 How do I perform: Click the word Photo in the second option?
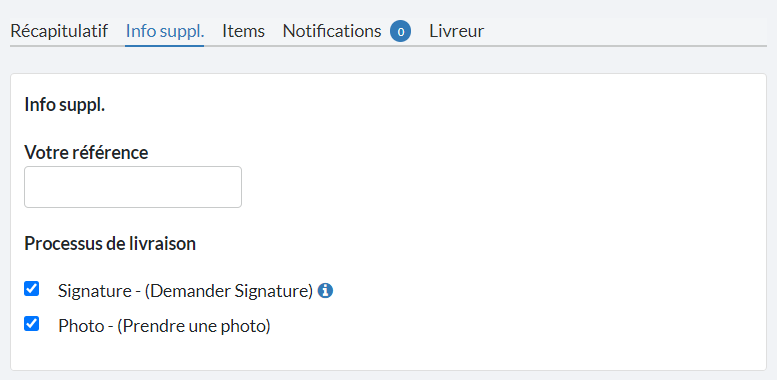click(x=81, y=326)
